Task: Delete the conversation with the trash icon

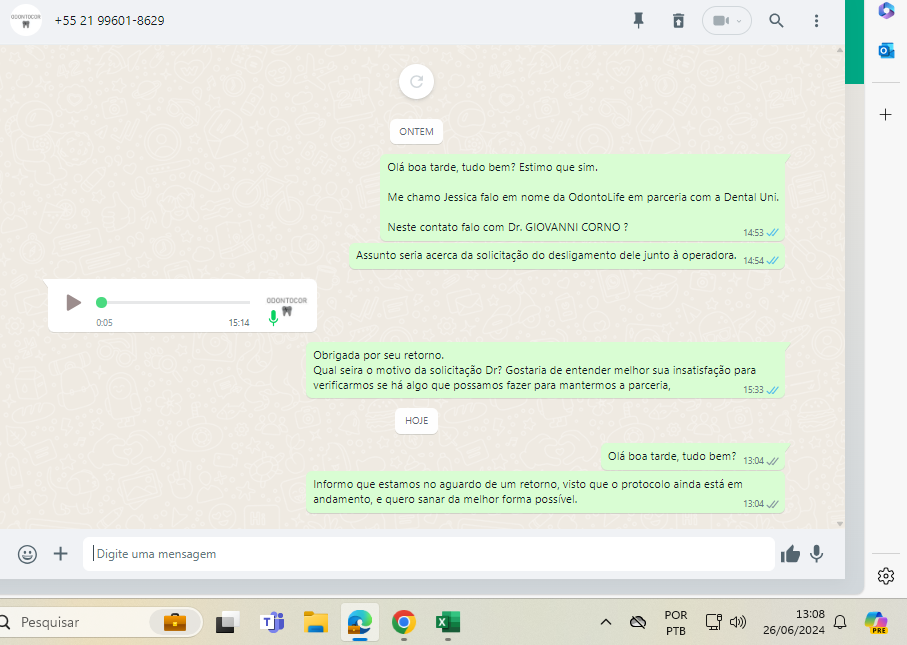Action: (x=679, y=21)
